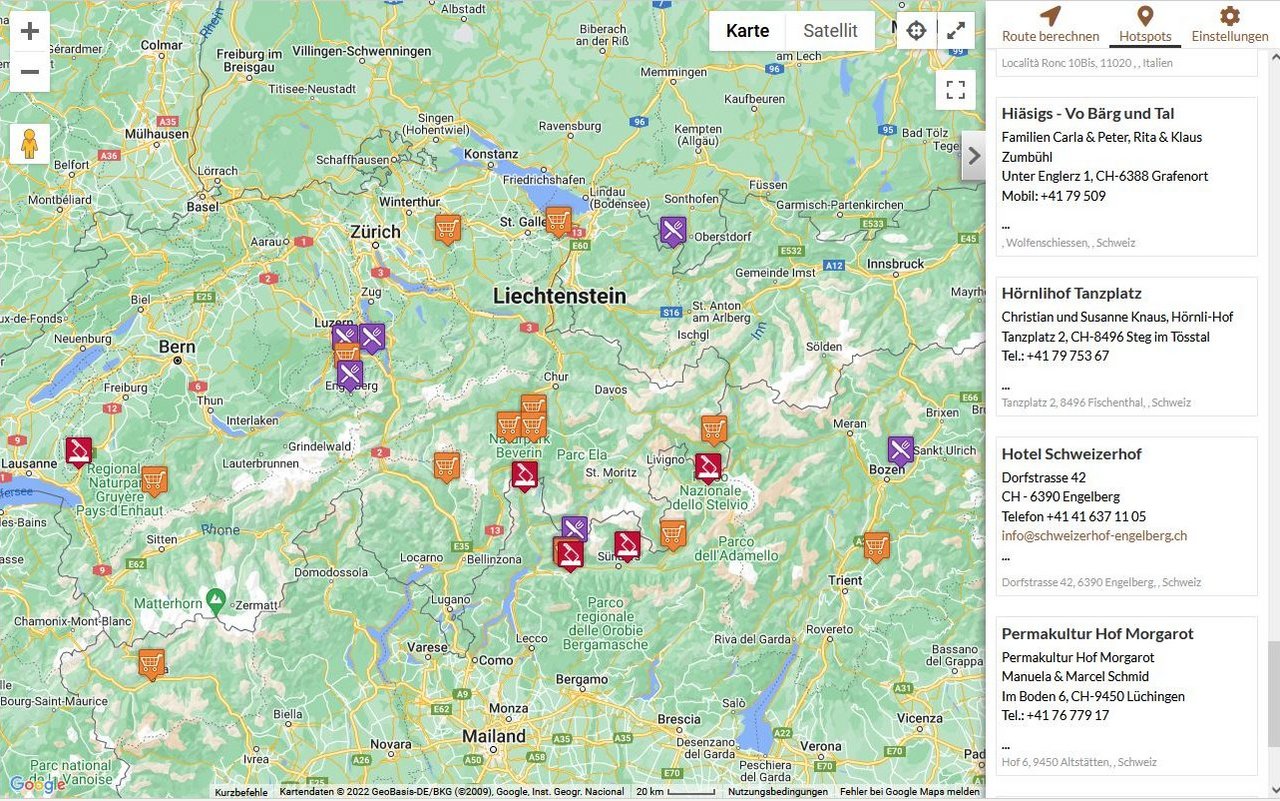Click the purple restaurant marker near Oberstdorf
The height and width of the screenshot is (801, 1280).
(x=674, y=230)
